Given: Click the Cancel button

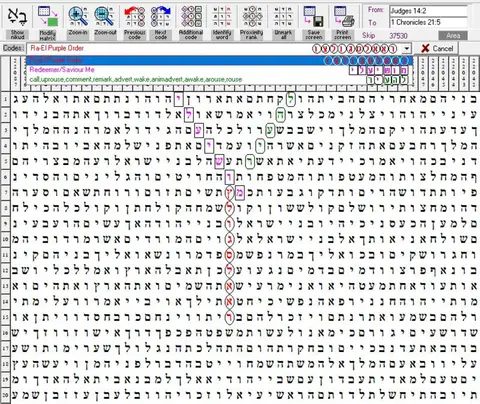Looking at the screenshot, I should [x=437, y=48].
